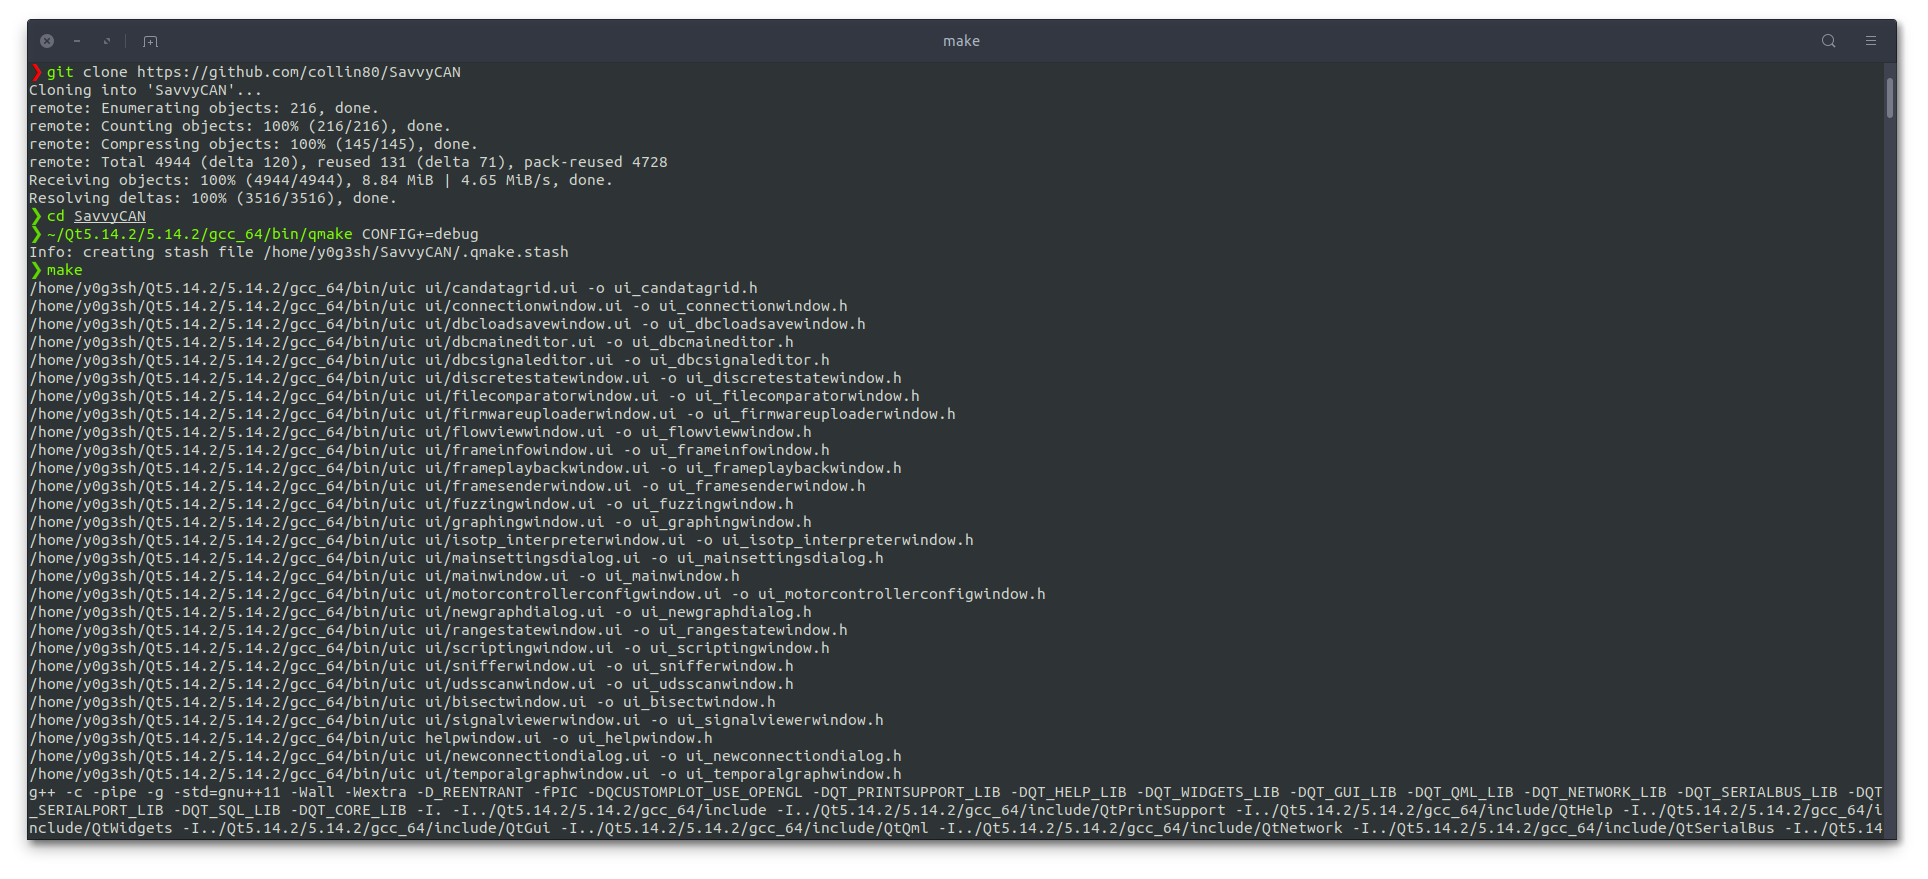This screenshot has height=879, width=1928.
Task: Click the 'Receiving objects: 100%' line
Action: pyautogui.click(x=321, y=180)
